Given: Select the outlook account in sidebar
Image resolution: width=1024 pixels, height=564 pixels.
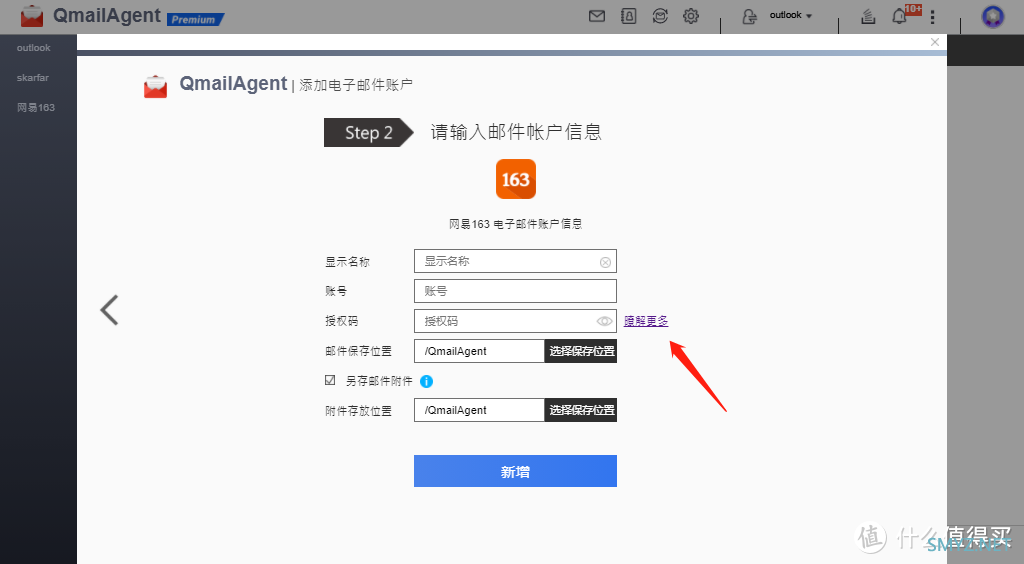Looking at the screenshot, I should pyautogui.click(x=33, y=48).
